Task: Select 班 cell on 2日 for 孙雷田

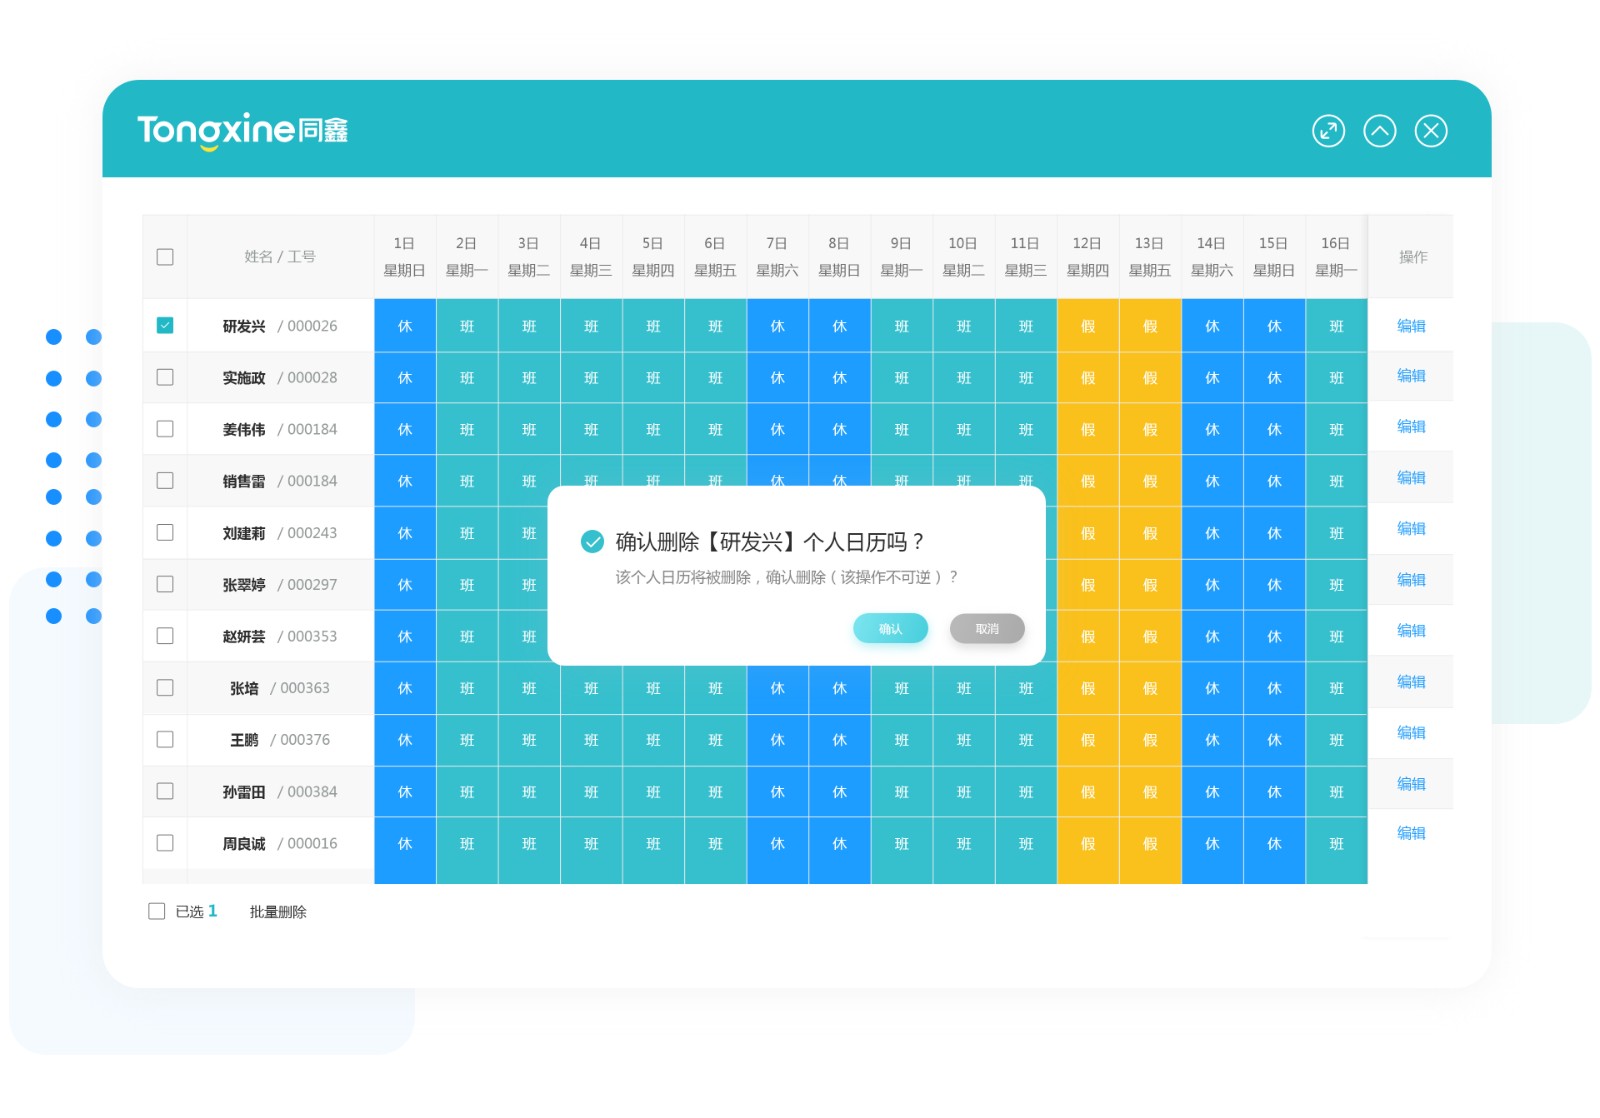Action: [467, 792]
